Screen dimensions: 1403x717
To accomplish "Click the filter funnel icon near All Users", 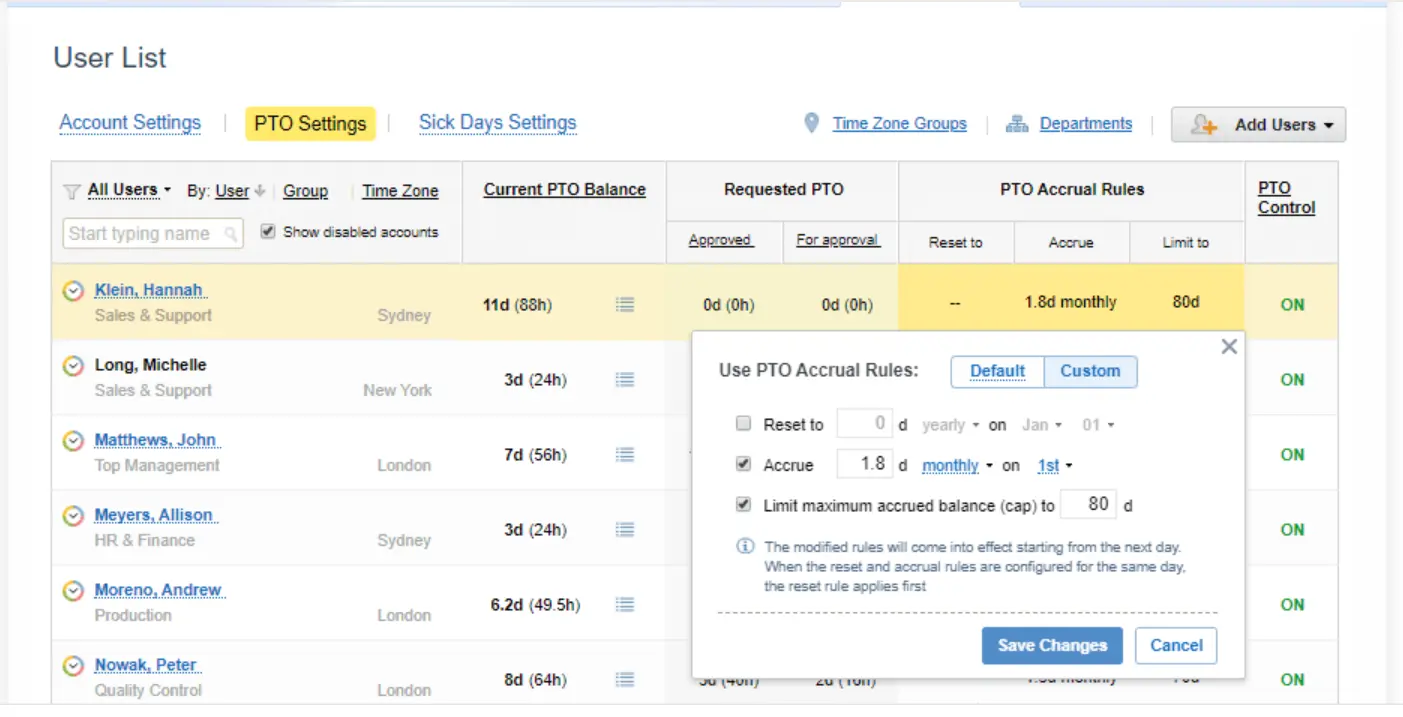I will 72,191.
